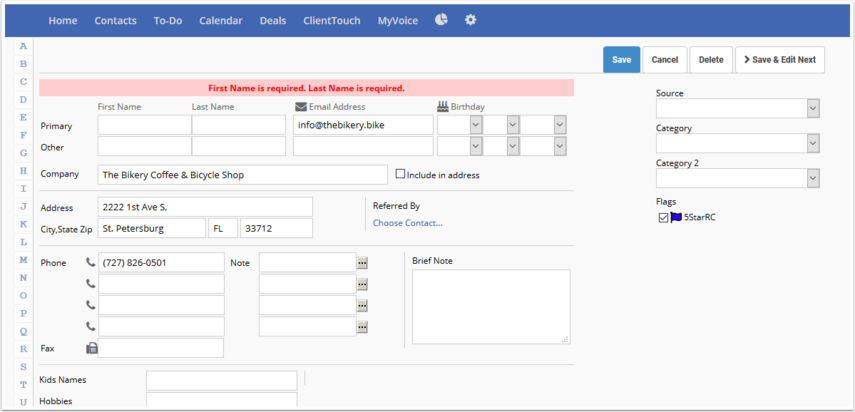Click the second phone note ellipsis button
The image size is (855, 412).
click(362, 285)
